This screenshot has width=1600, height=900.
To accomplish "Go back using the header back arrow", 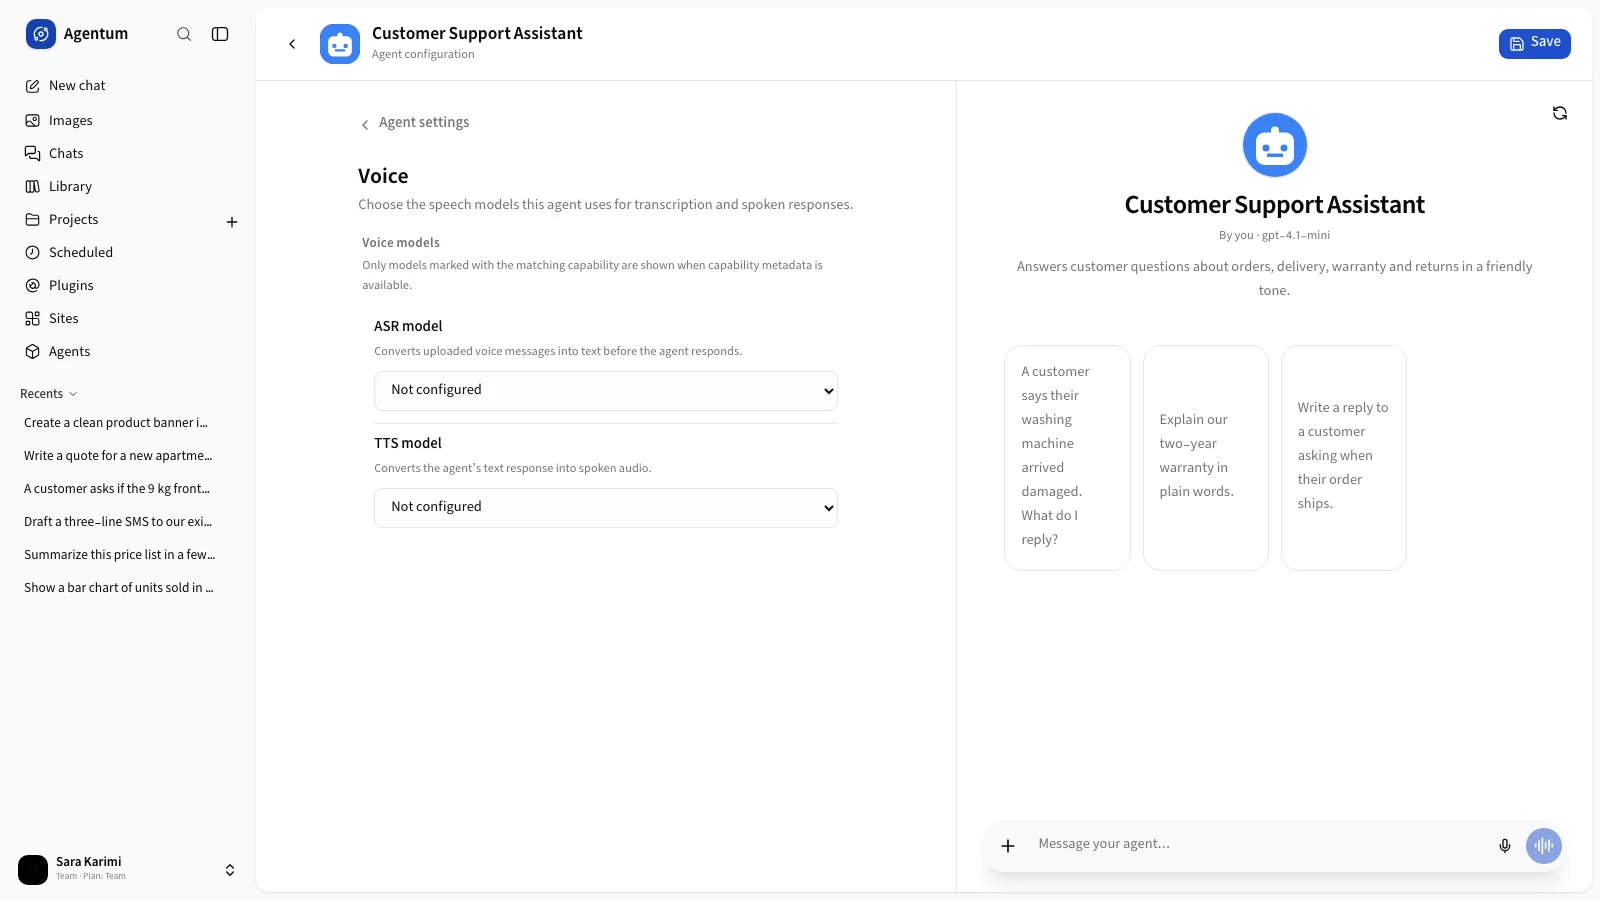I will (292, 44).
